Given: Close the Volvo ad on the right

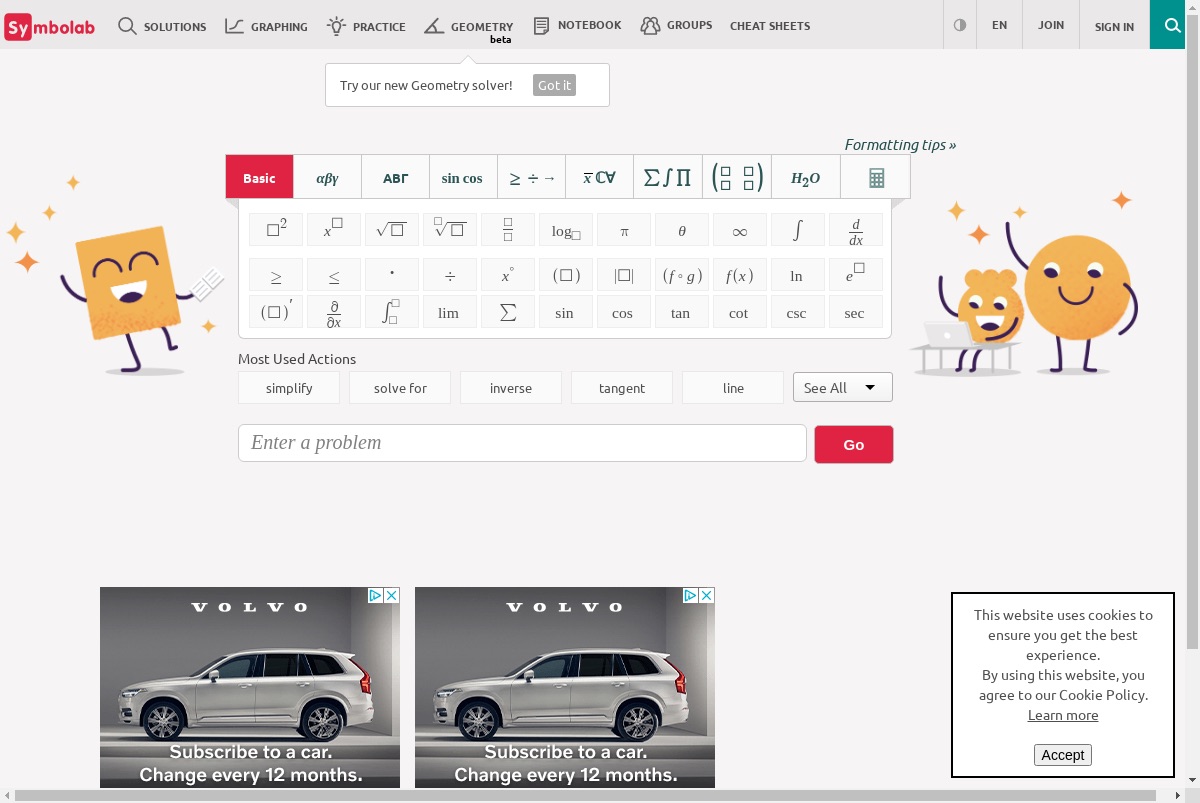Looking at the screenshot, I should tap(707, 595).
